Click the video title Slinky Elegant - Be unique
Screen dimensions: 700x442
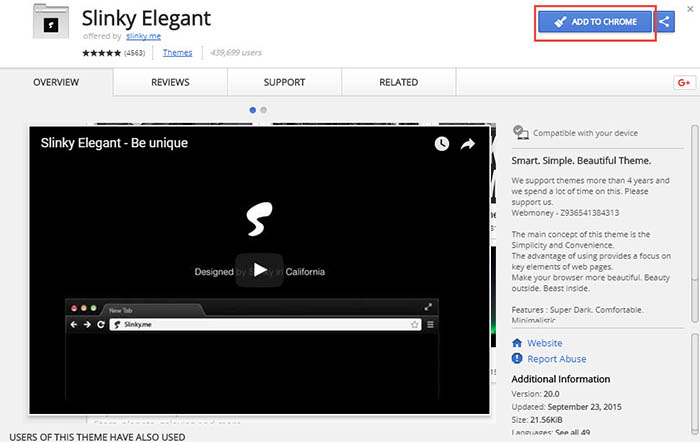click(x=114, y=143)
